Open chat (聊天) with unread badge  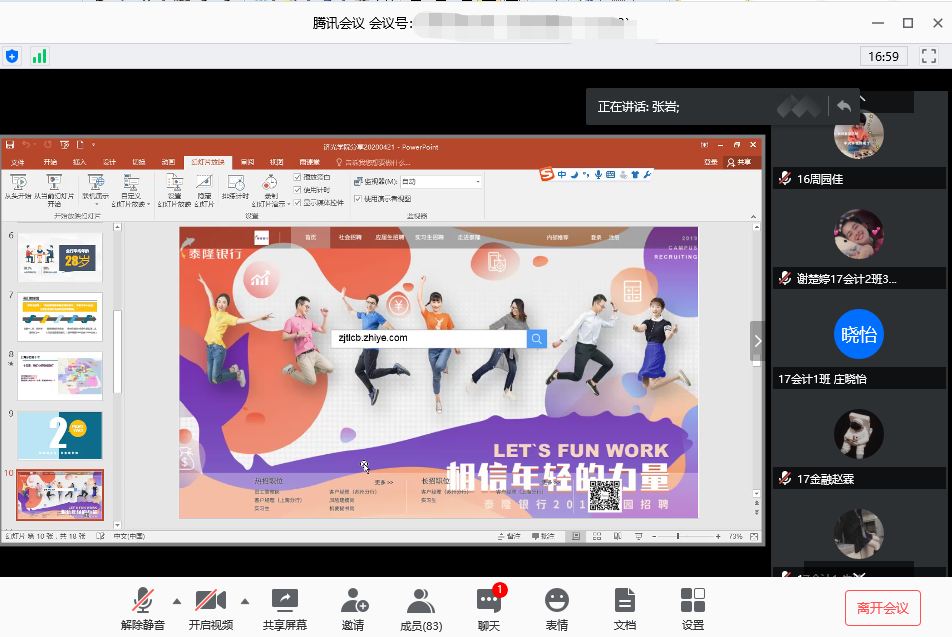click(x=489, y=609)
